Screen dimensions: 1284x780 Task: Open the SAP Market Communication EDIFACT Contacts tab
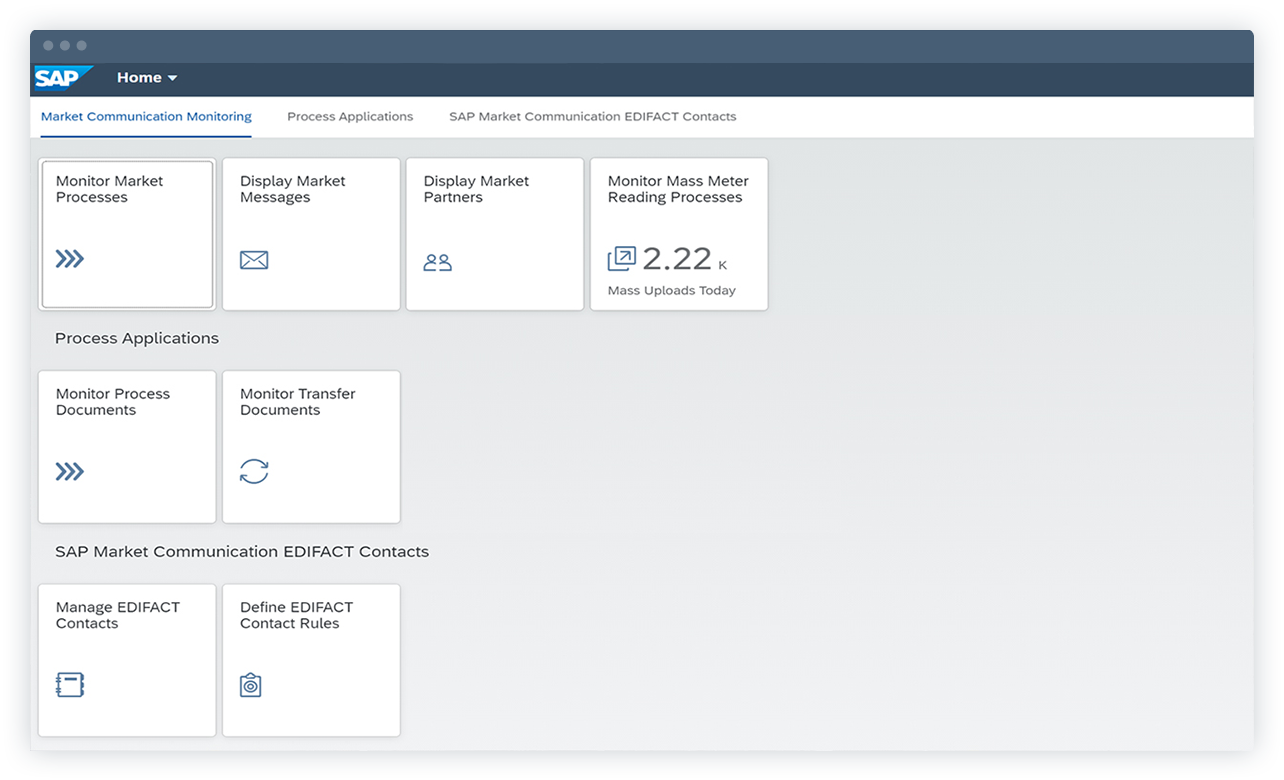[x=592, y=116]
